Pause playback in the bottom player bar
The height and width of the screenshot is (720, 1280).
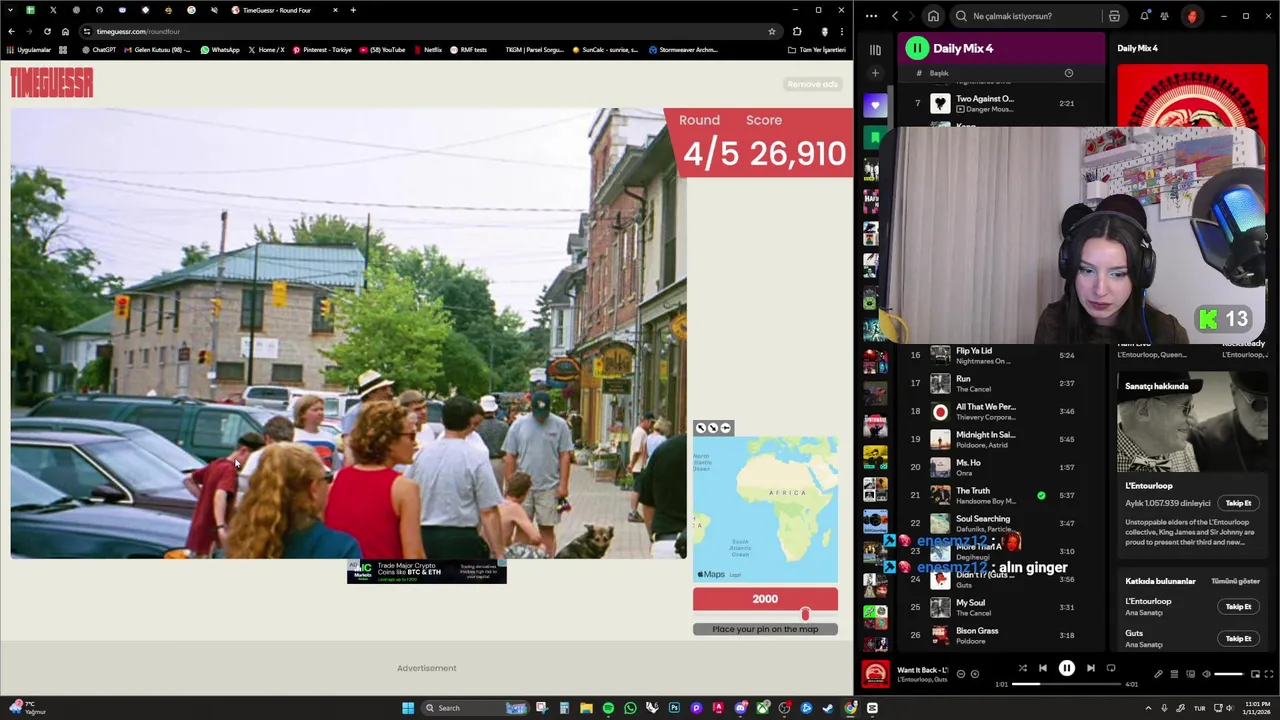pyautogui.click(x=1066, y=668)
